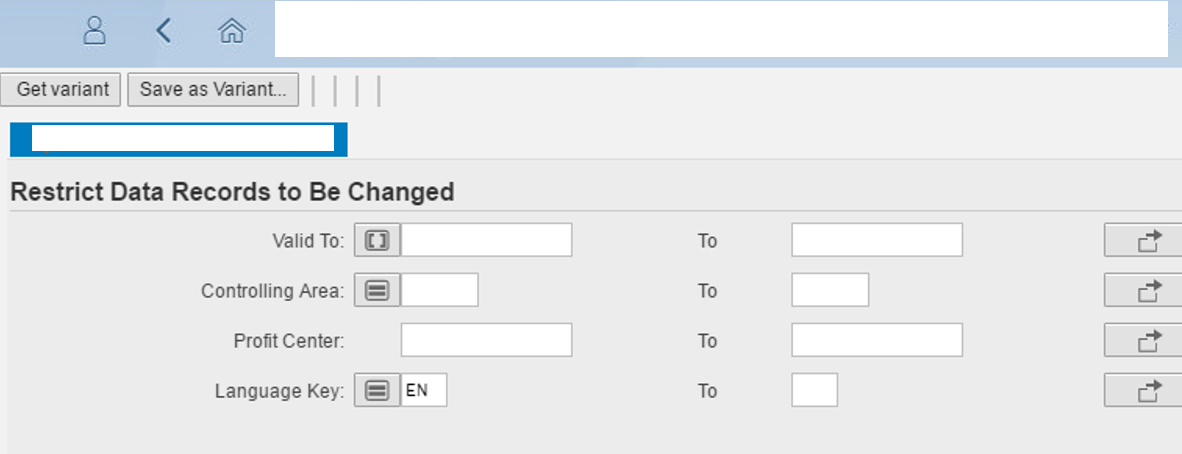
Task: Open the home icon
Action: [x=232, y=31]
